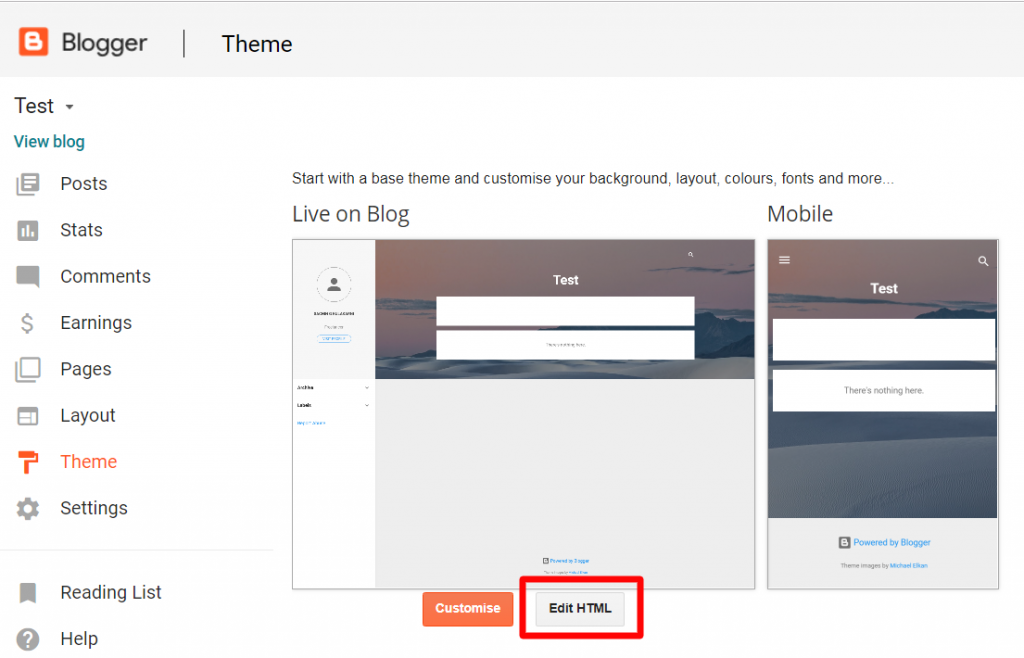Click 'There's nothing here.' in Mobile preview
Screen dimensions: 1024x658
pyautogui.click(x=884, y=390)
